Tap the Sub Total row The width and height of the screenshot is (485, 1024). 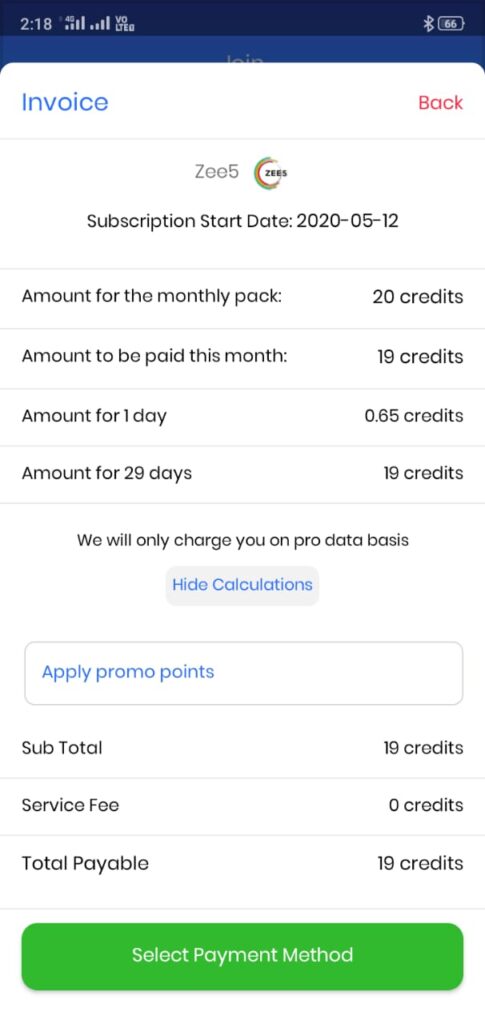point(242,748)
